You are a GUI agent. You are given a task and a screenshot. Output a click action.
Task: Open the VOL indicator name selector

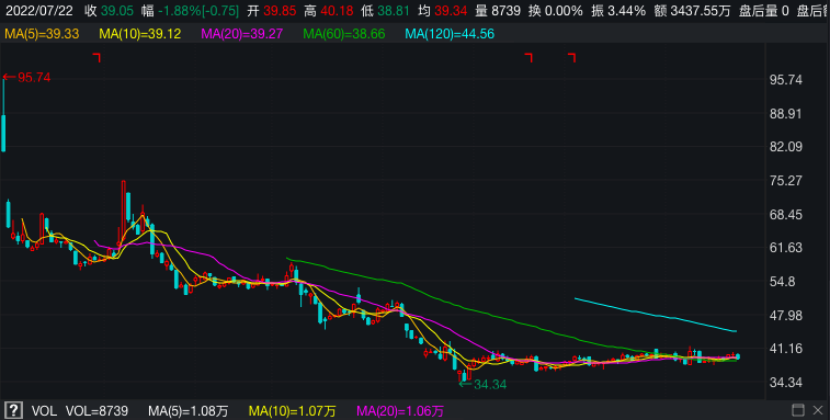pyautogui.click(x=44, y=411)
